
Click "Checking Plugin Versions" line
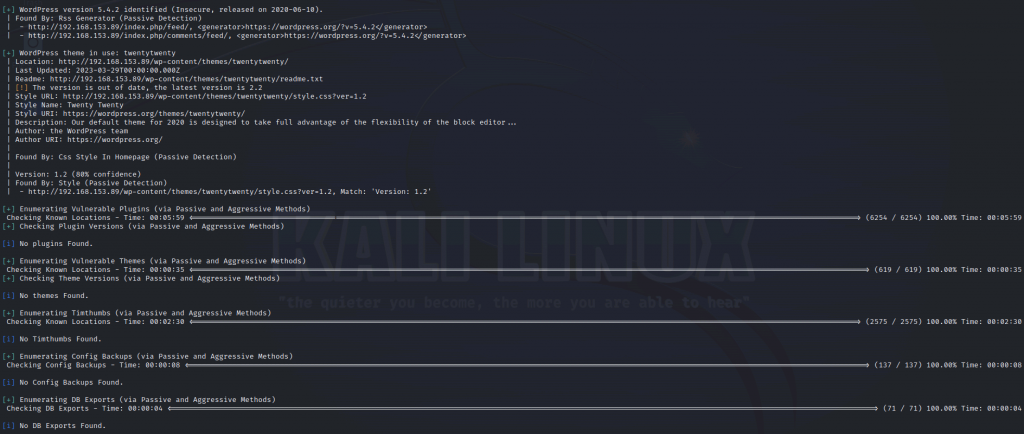click(143, 226)
